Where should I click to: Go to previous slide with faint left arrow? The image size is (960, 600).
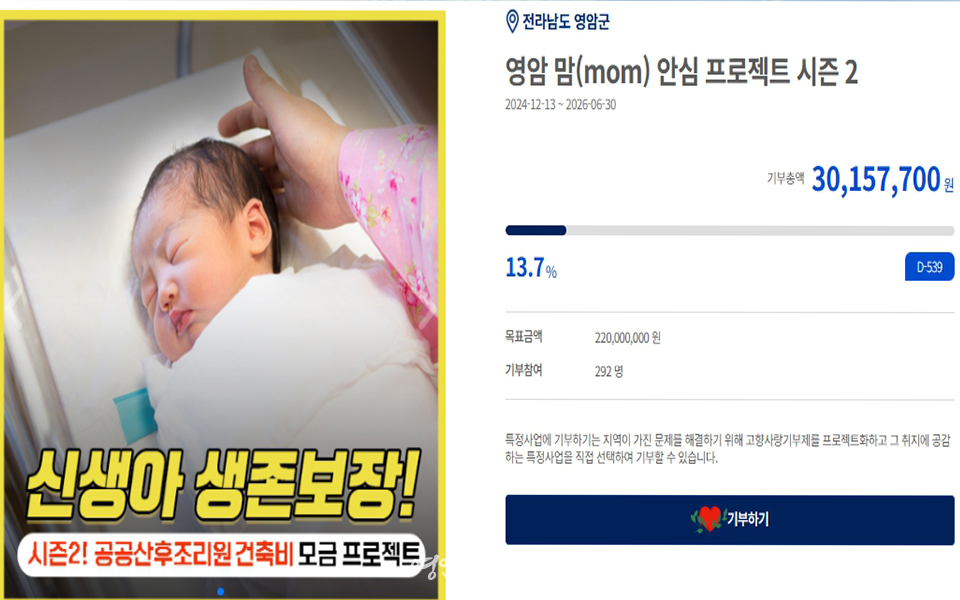pos(15,301)
